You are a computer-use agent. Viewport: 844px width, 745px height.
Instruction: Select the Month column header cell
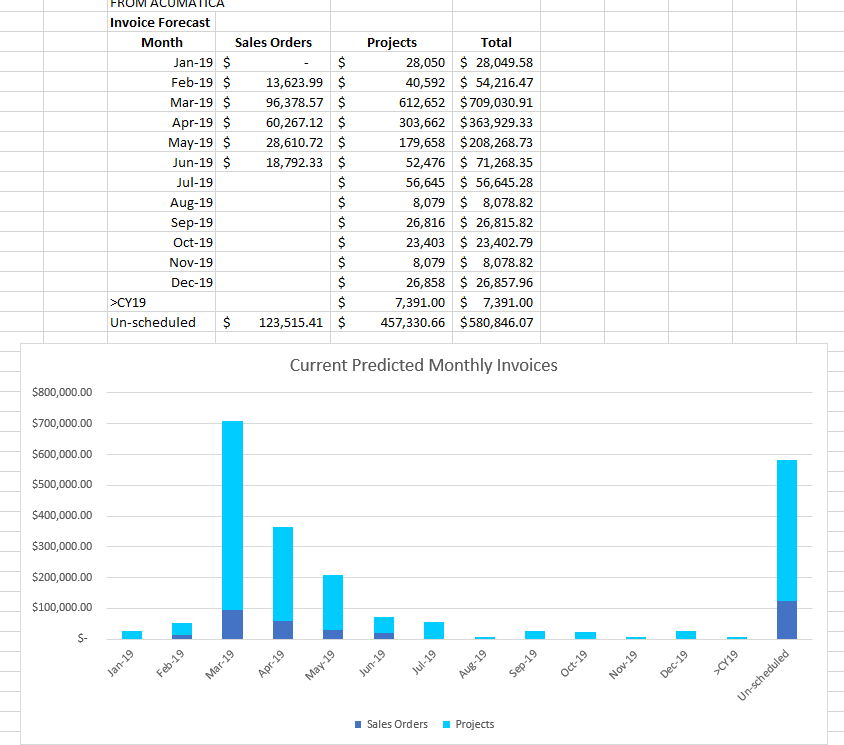tap(162, 42)
